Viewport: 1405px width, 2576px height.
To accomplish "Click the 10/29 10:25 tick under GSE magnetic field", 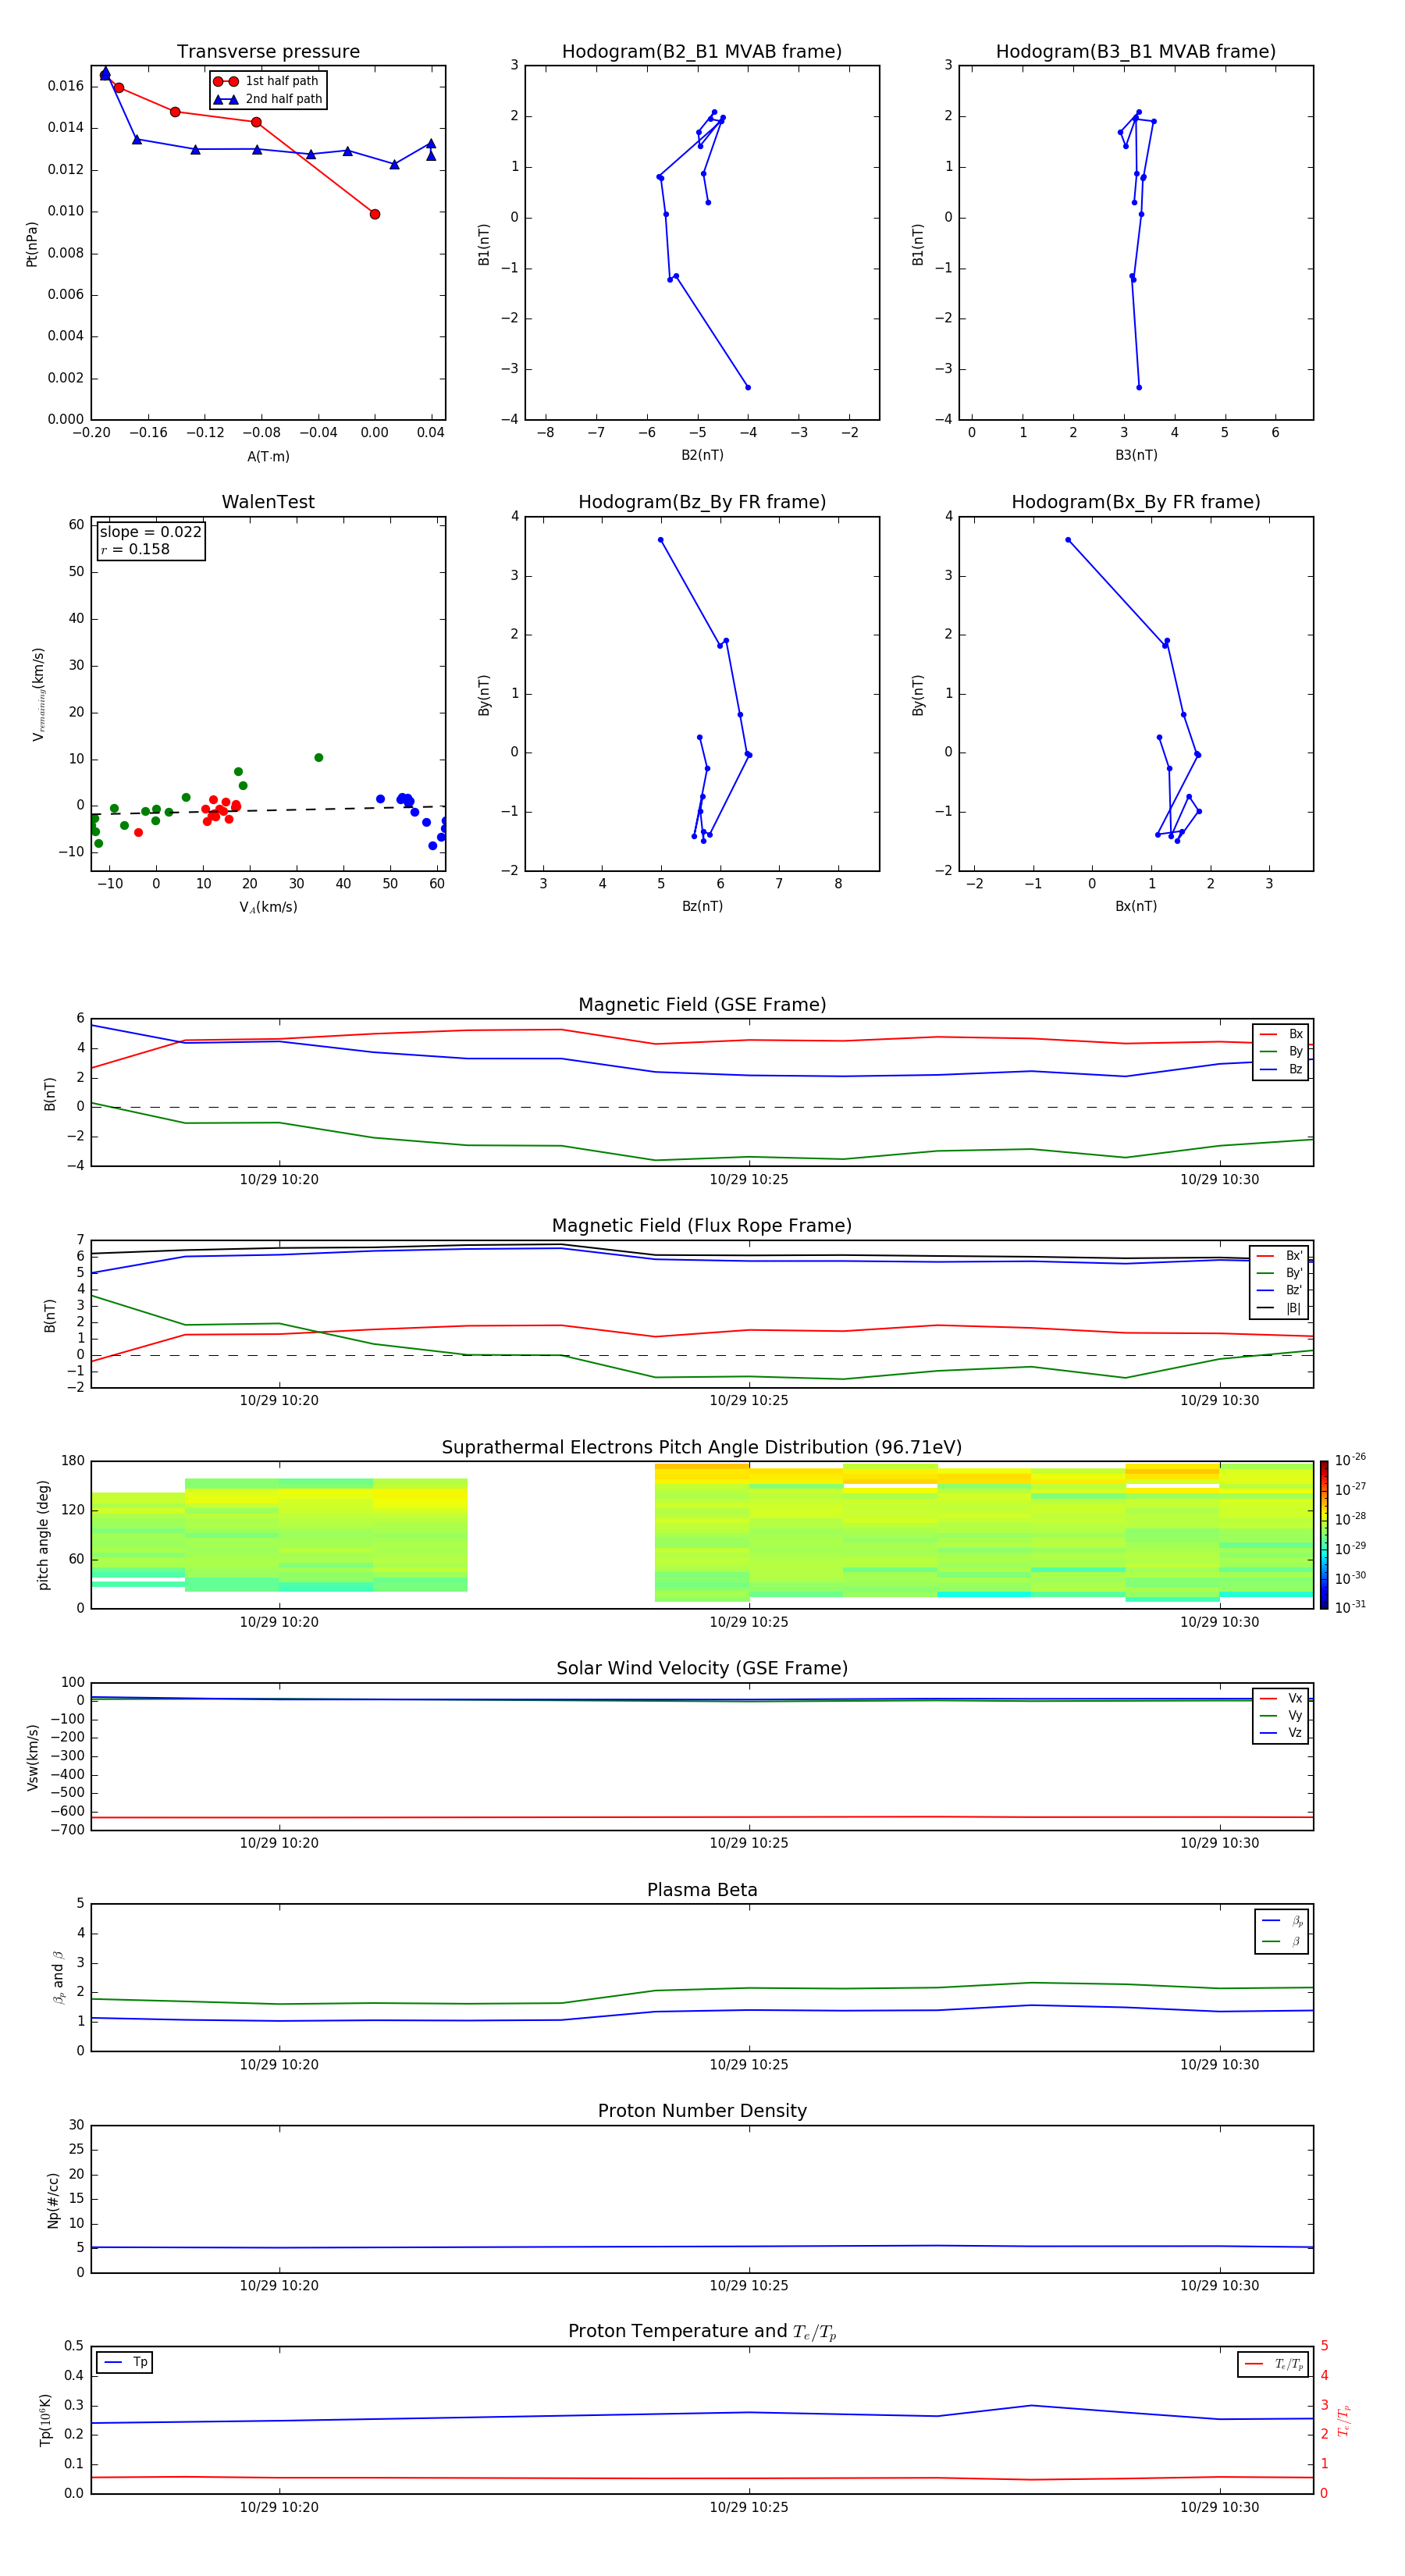I will (x=749, y=1180).
